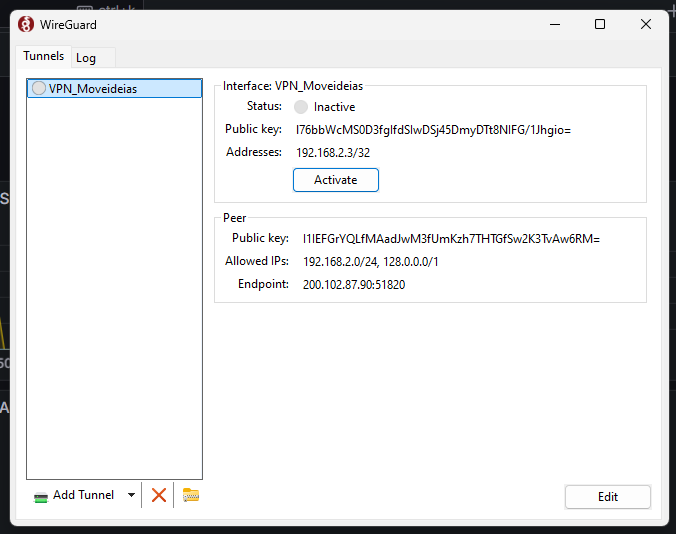Open the Edit tunnel dialog
This screenshot has width=676, height=534.
click(607, 497)
